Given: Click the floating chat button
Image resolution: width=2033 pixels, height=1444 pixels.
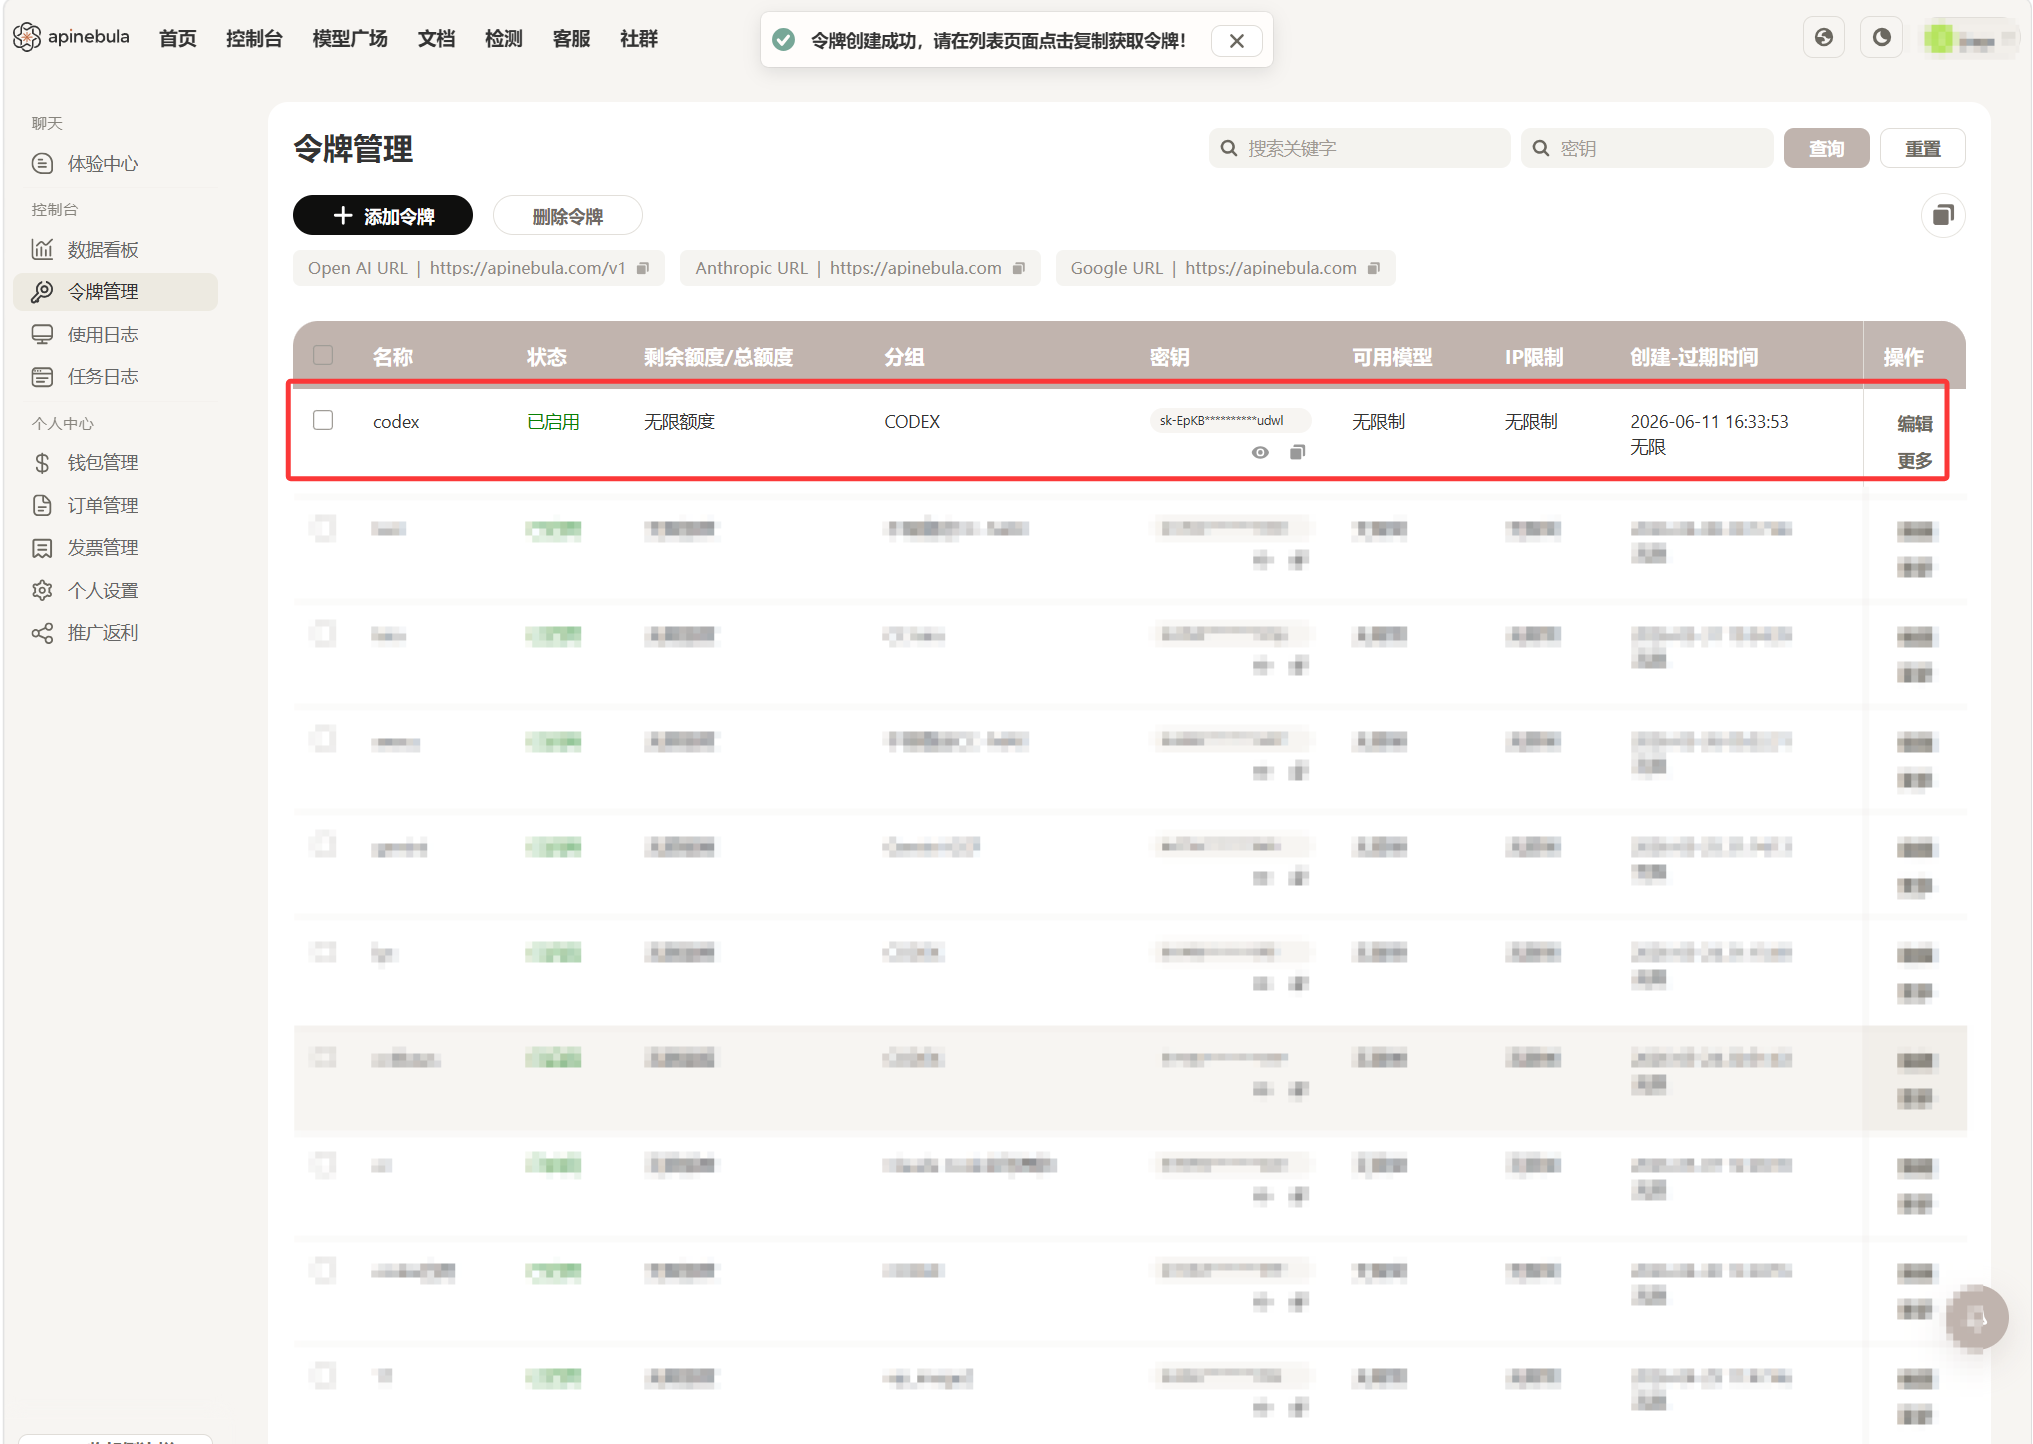Looking at the screenshot, I should [x=1976, y=1318].
